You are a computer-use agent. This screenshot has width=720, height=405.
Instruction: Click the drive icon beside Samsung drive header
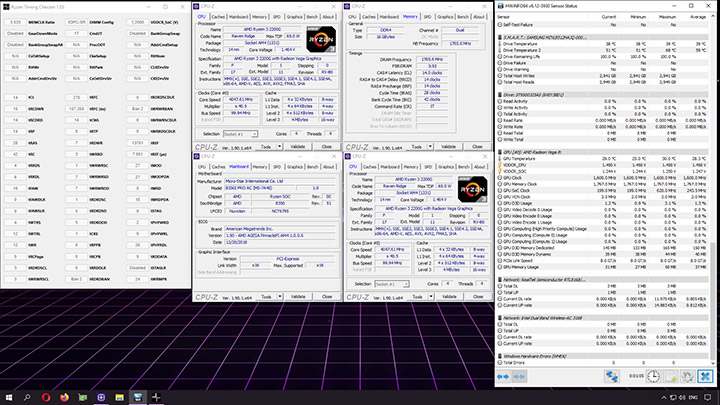point(500,38)
